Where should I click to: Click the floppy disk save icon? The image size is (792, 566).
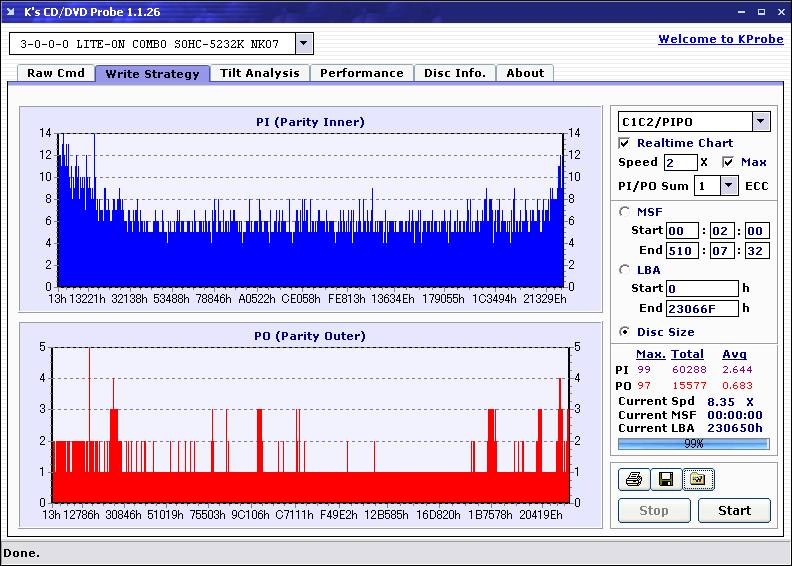(664, 480)
